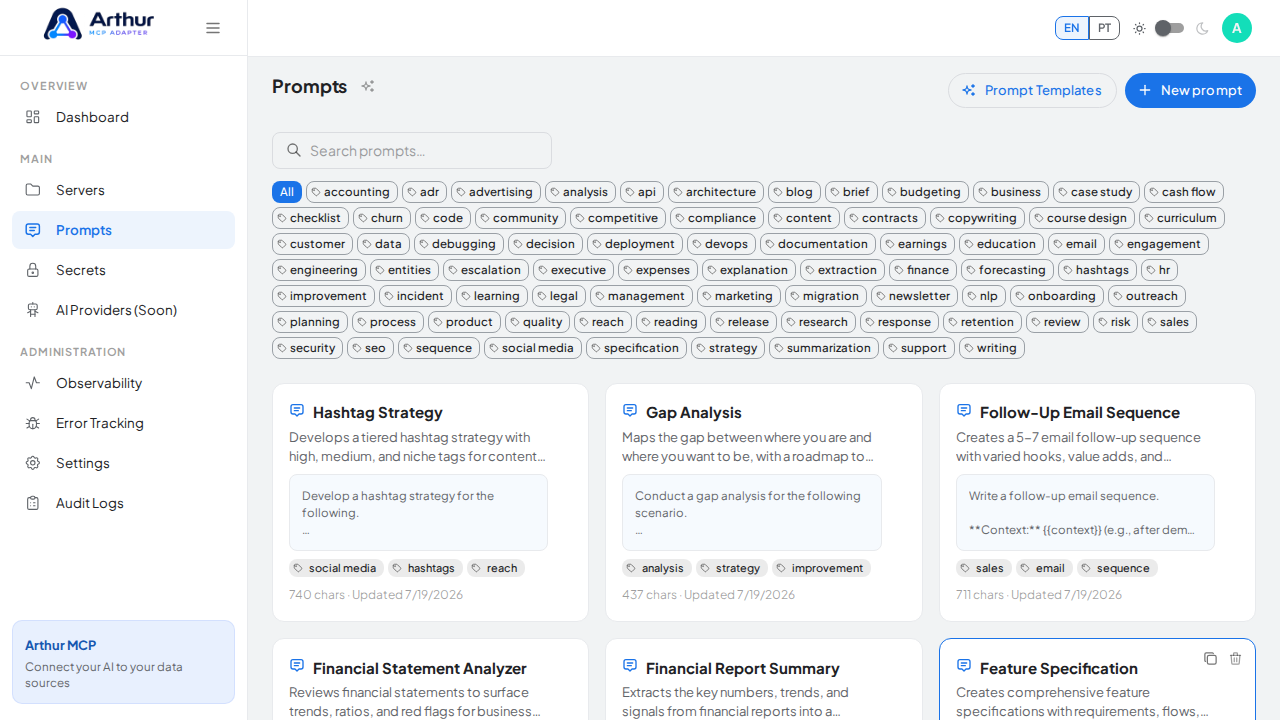Open AI Providers (Soon) item
1280x720 pixels.
(123, 310)
